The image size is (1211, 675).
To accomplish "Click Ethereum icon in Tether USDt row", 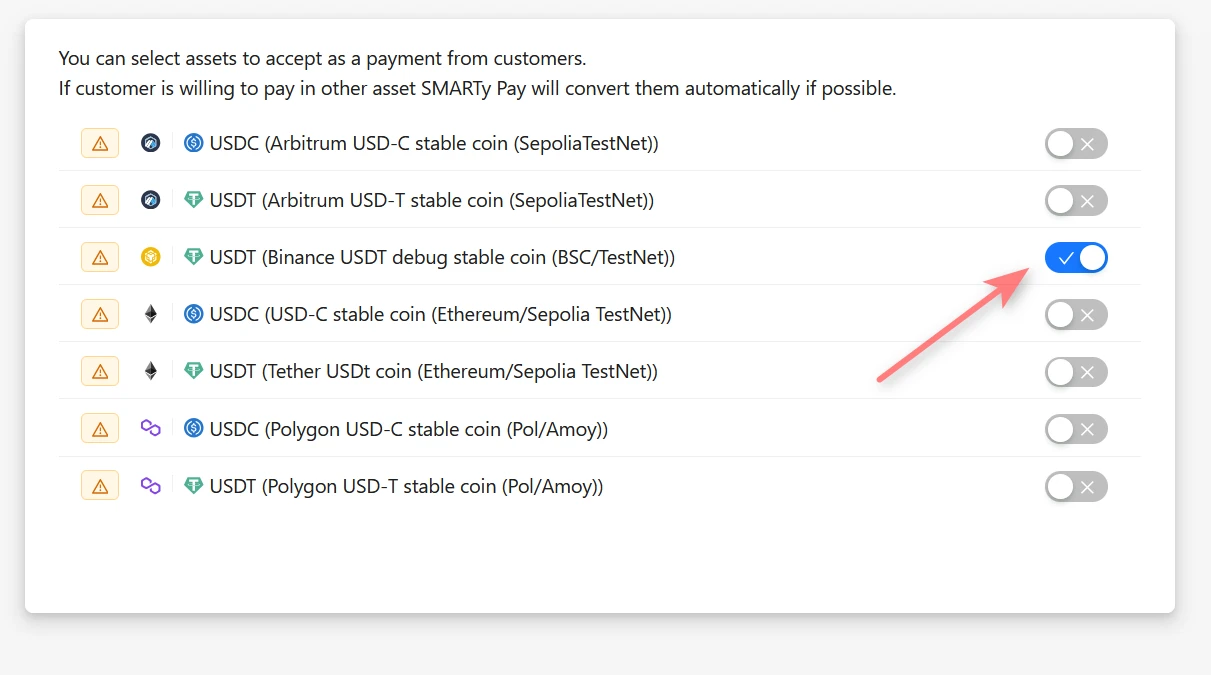I will pos(150,371).
